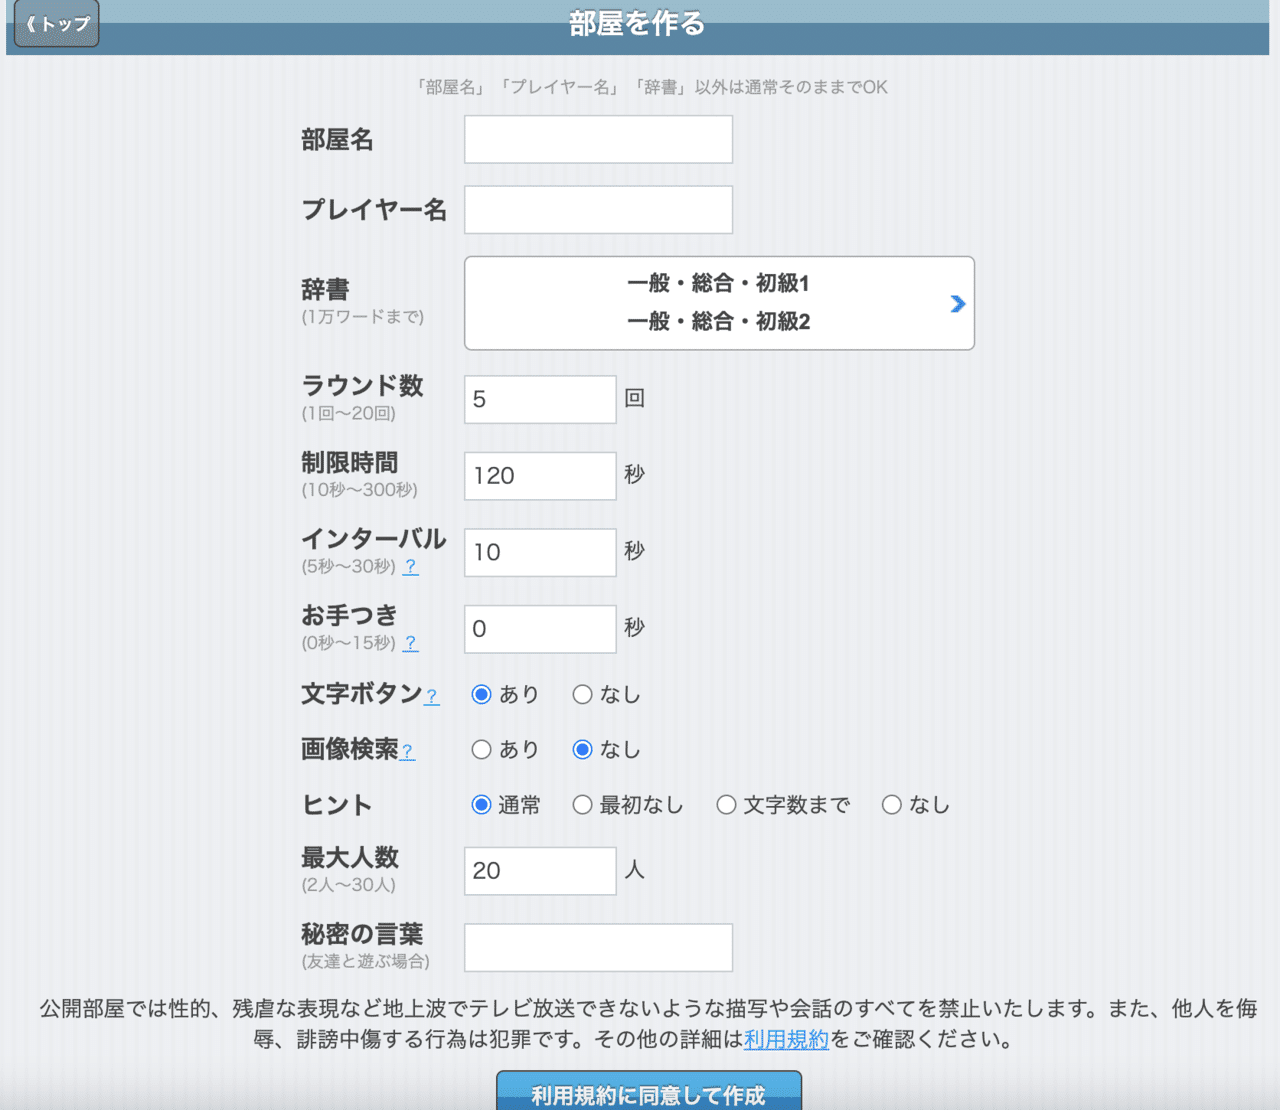Screen dimensions: 1280x1110
Task: Click the 秘密の言葉 input field
Action: [598, 947]
